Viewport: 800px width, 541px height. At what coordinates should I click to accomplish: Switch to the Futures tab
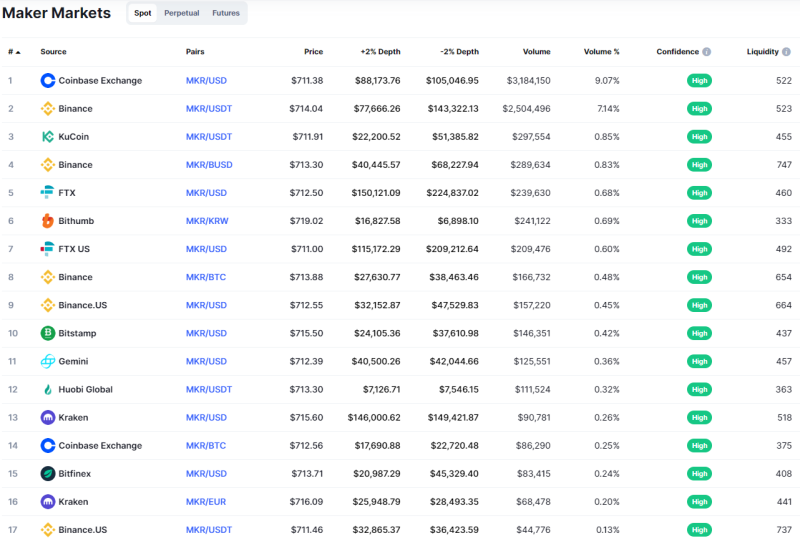click(x=226, y=13)
